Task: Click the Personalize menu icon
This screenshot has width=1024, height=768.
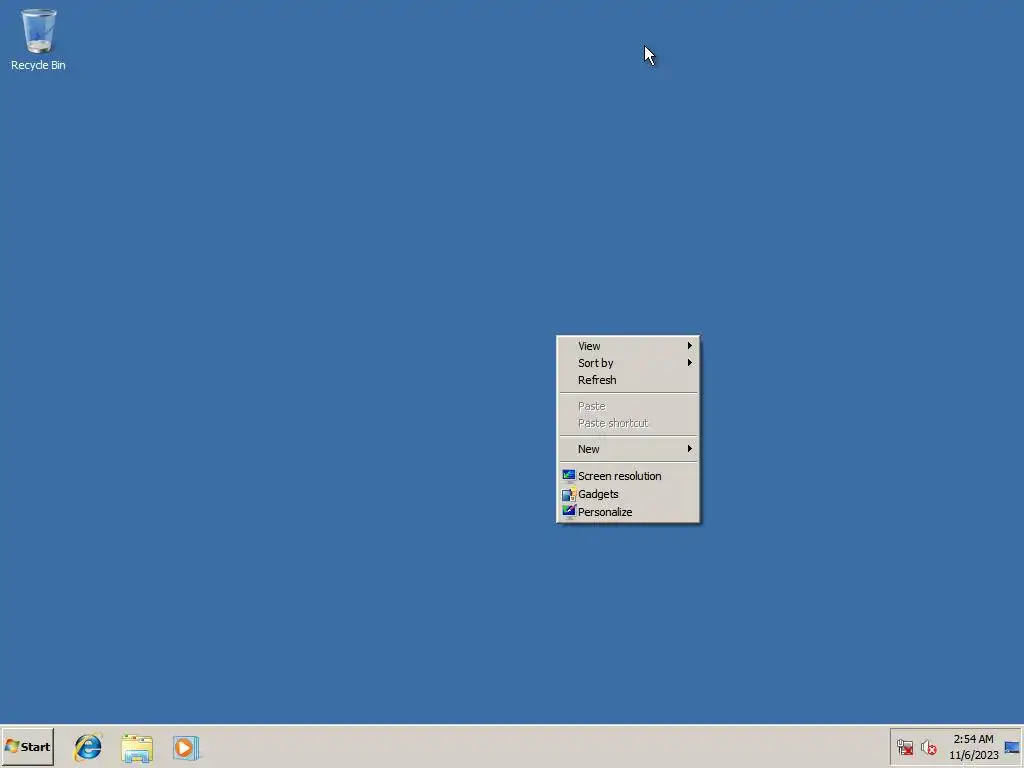Action: [569, 511]
